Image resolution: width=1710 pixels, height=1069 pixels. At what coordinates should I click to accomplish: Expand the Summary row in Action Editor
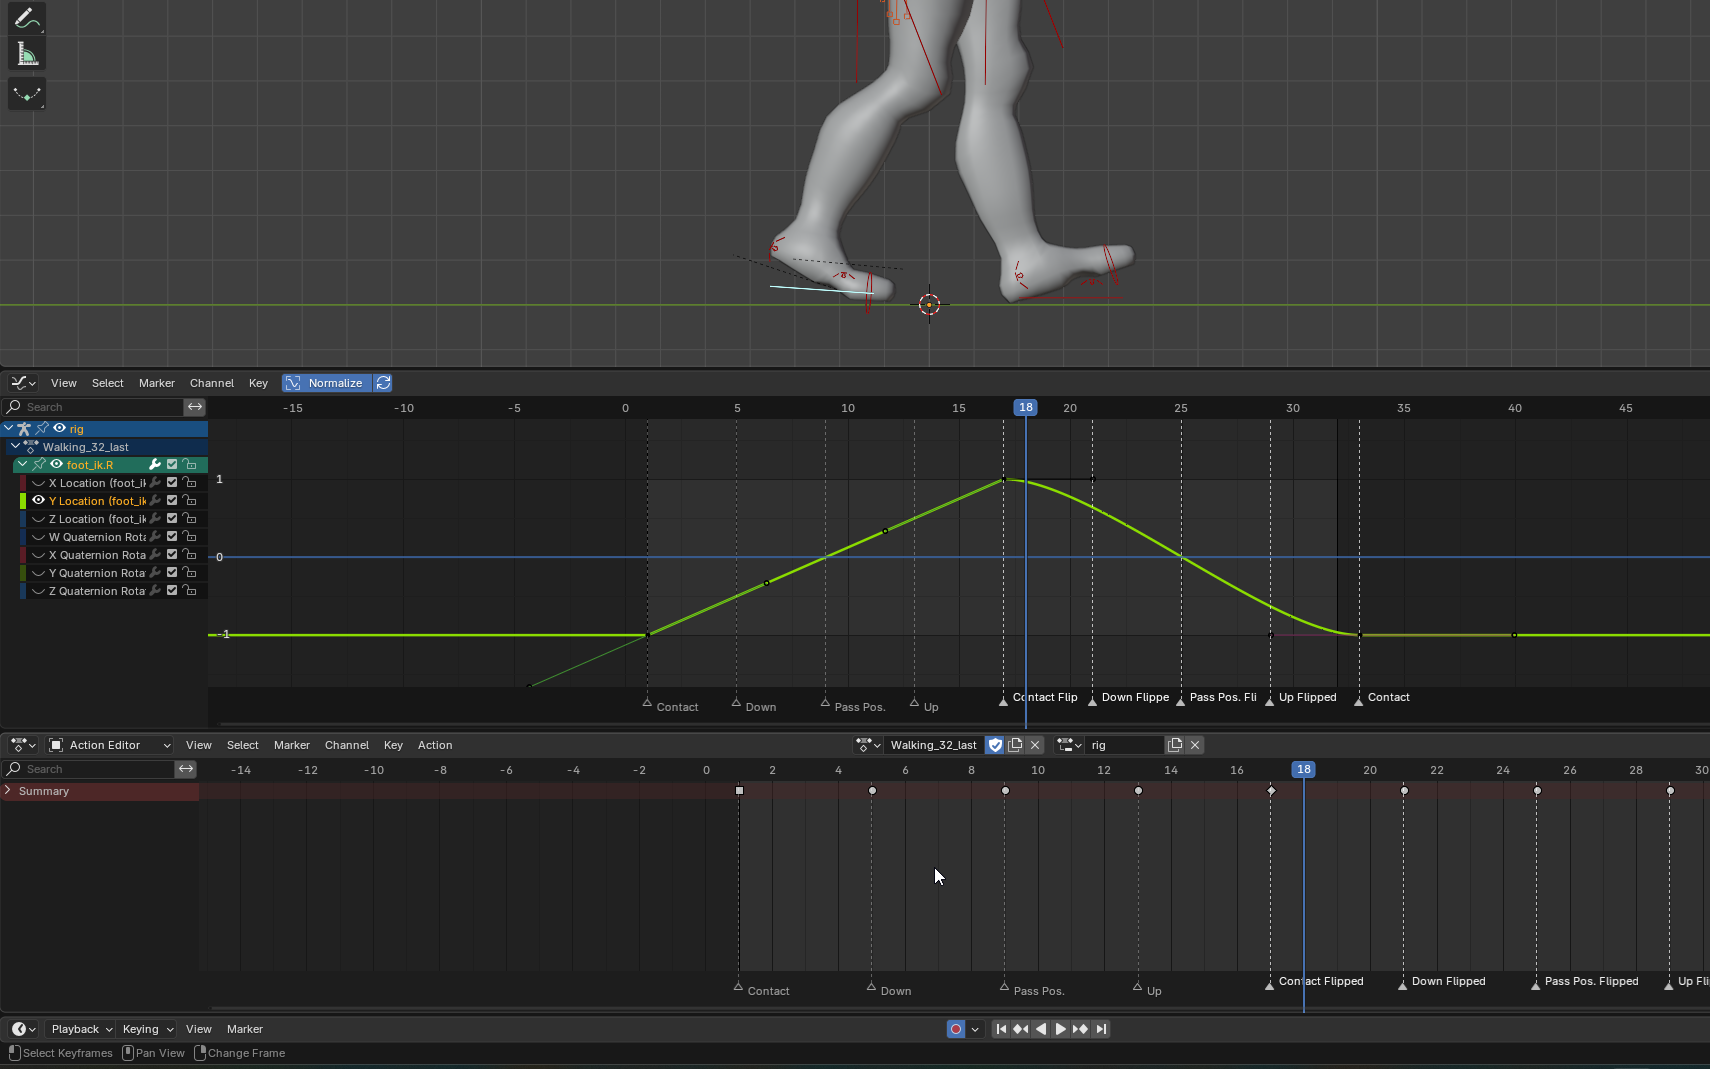[8, 791]
